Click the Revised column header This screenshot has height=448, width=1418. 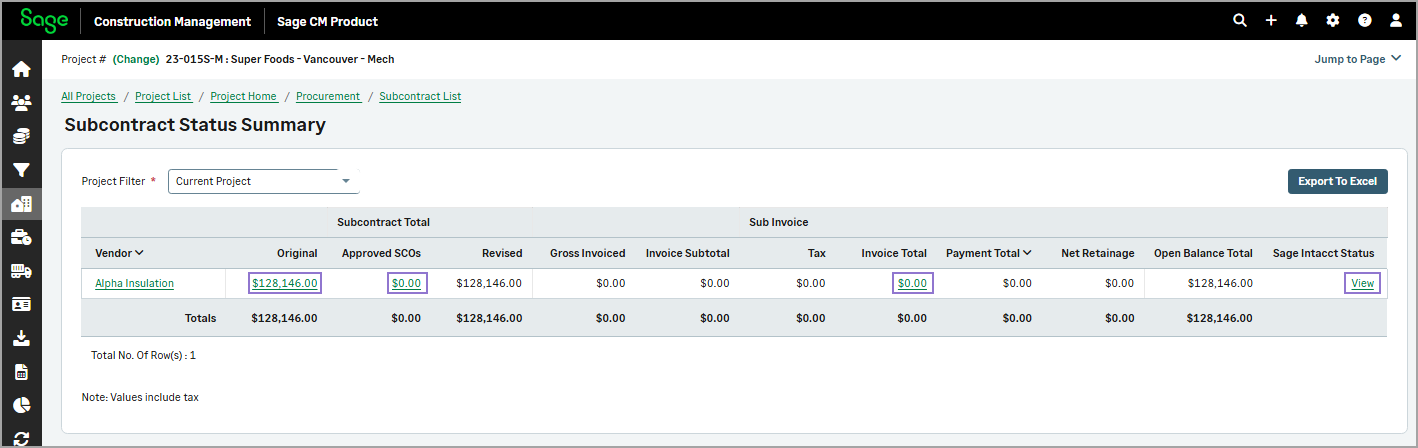tap(502, 253)
